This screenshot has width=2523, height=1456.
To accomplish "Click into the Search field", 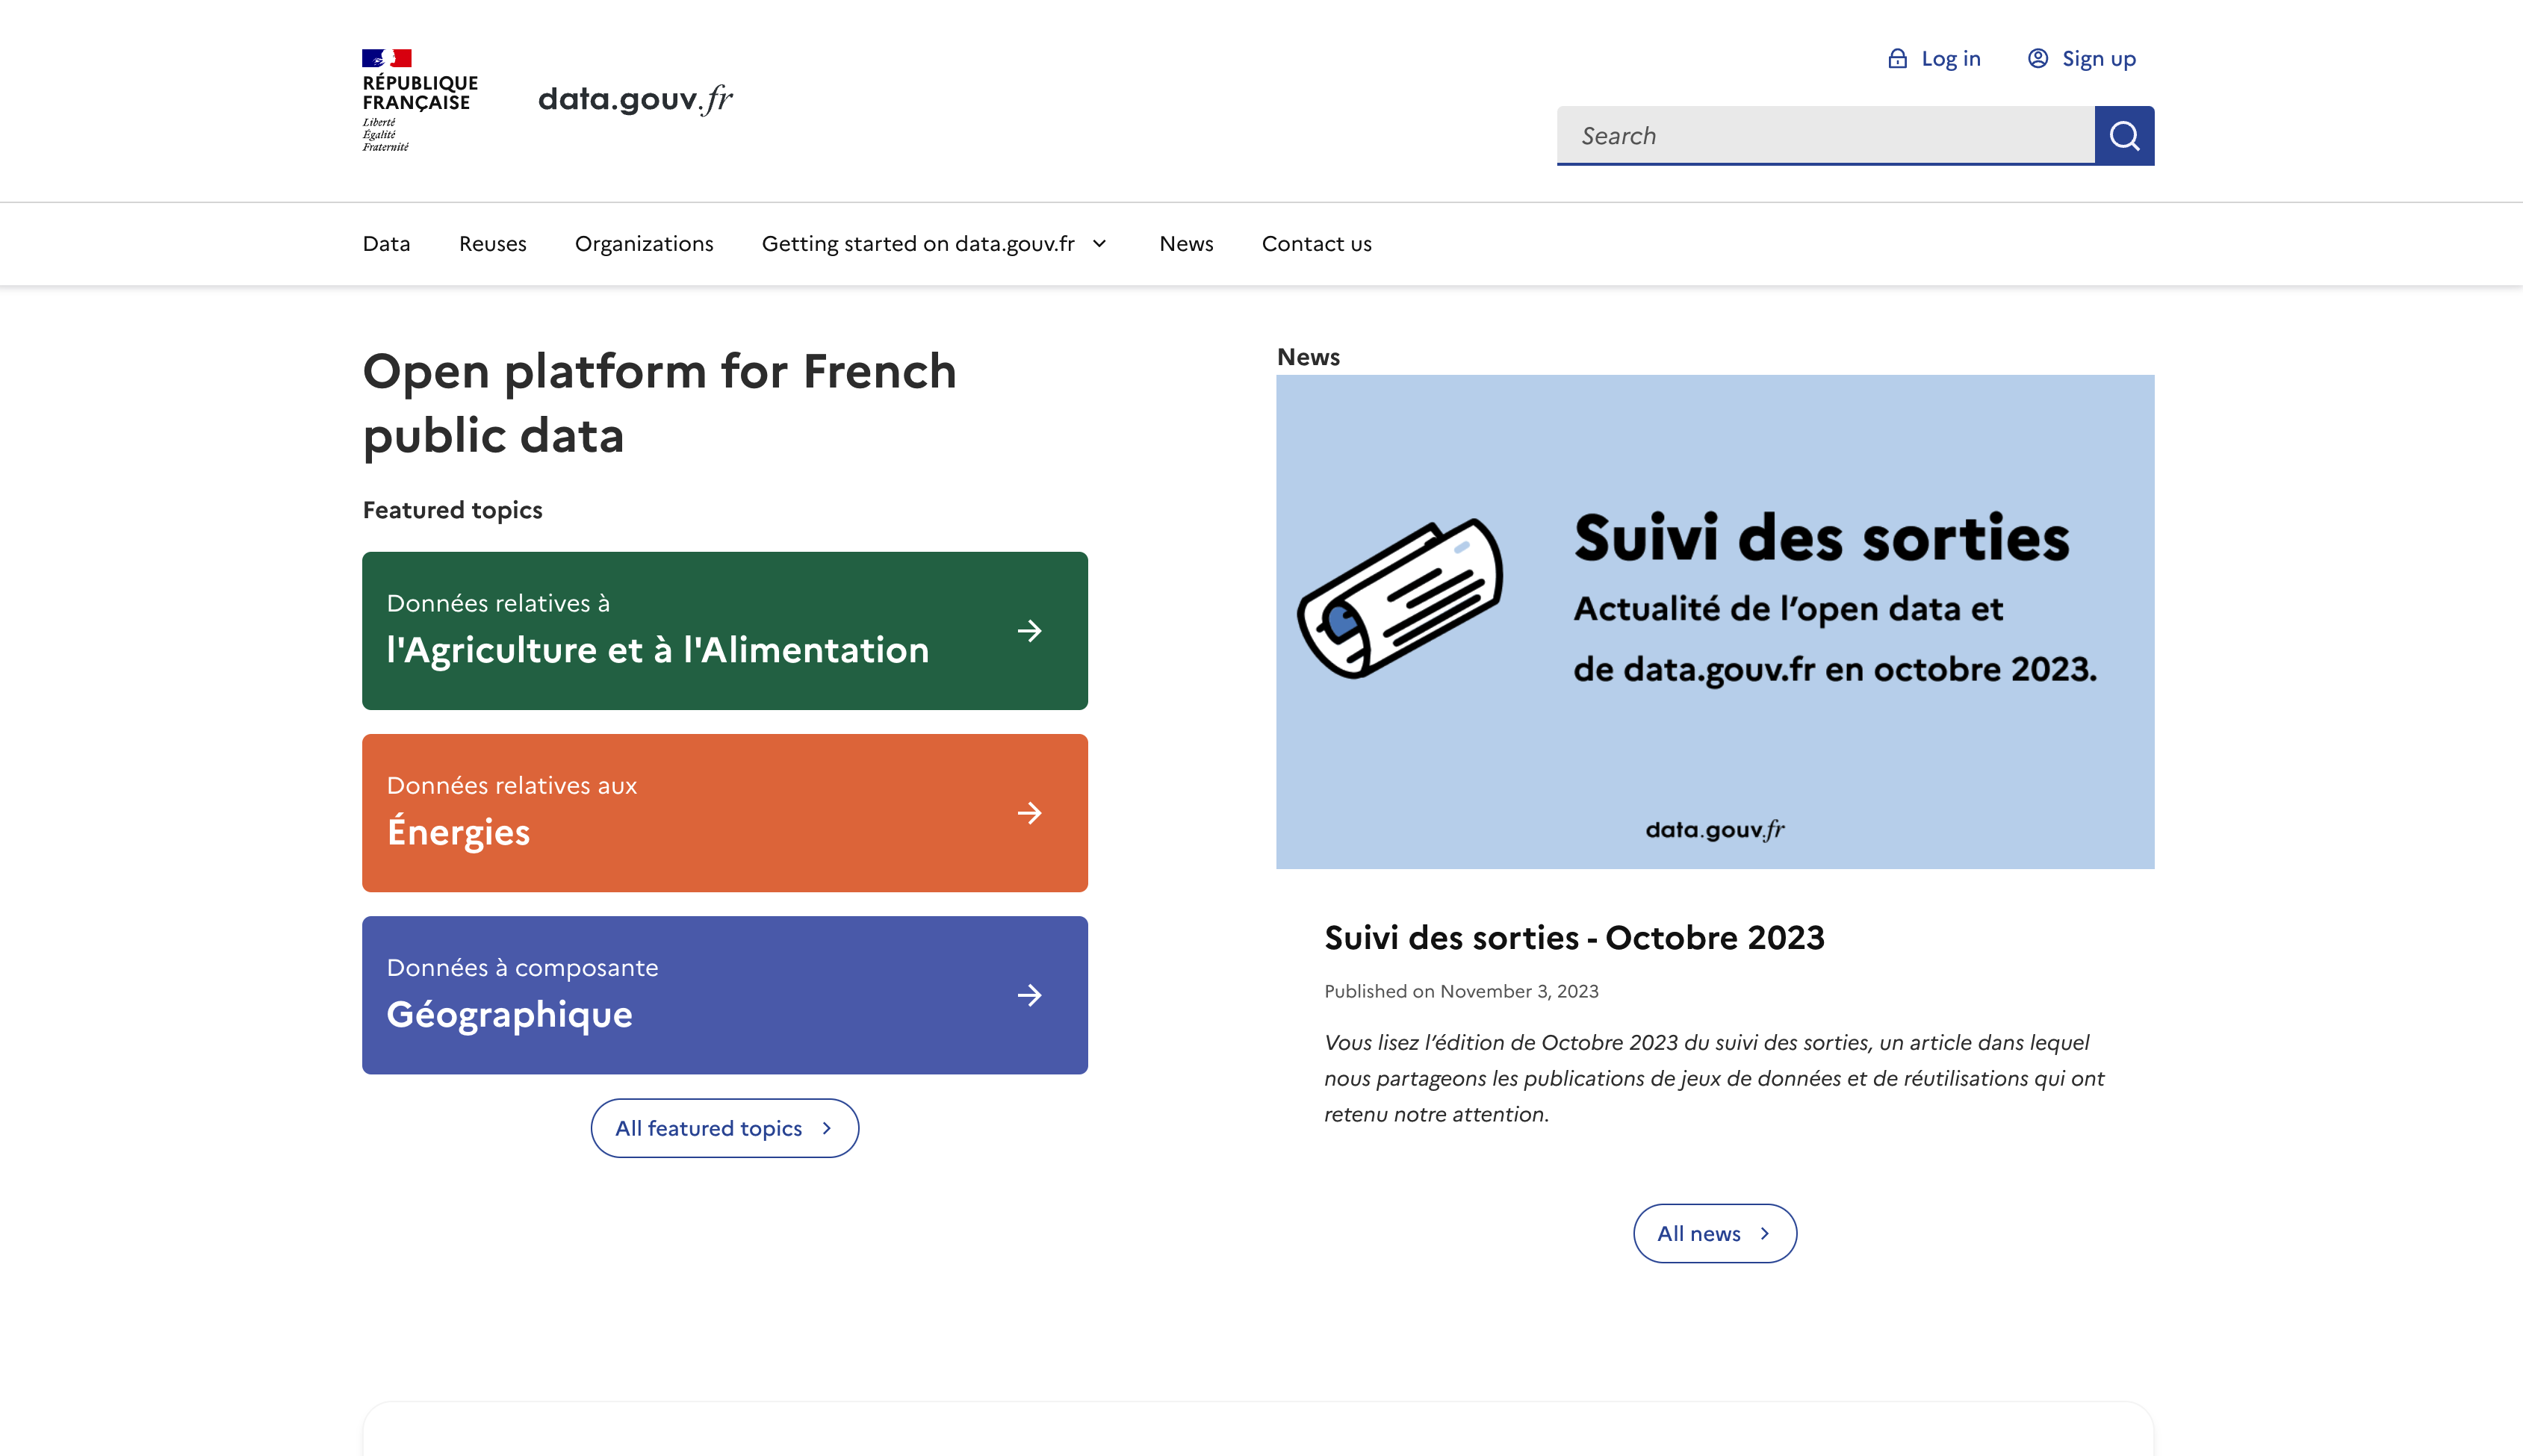I will [x=1826, y=135].
